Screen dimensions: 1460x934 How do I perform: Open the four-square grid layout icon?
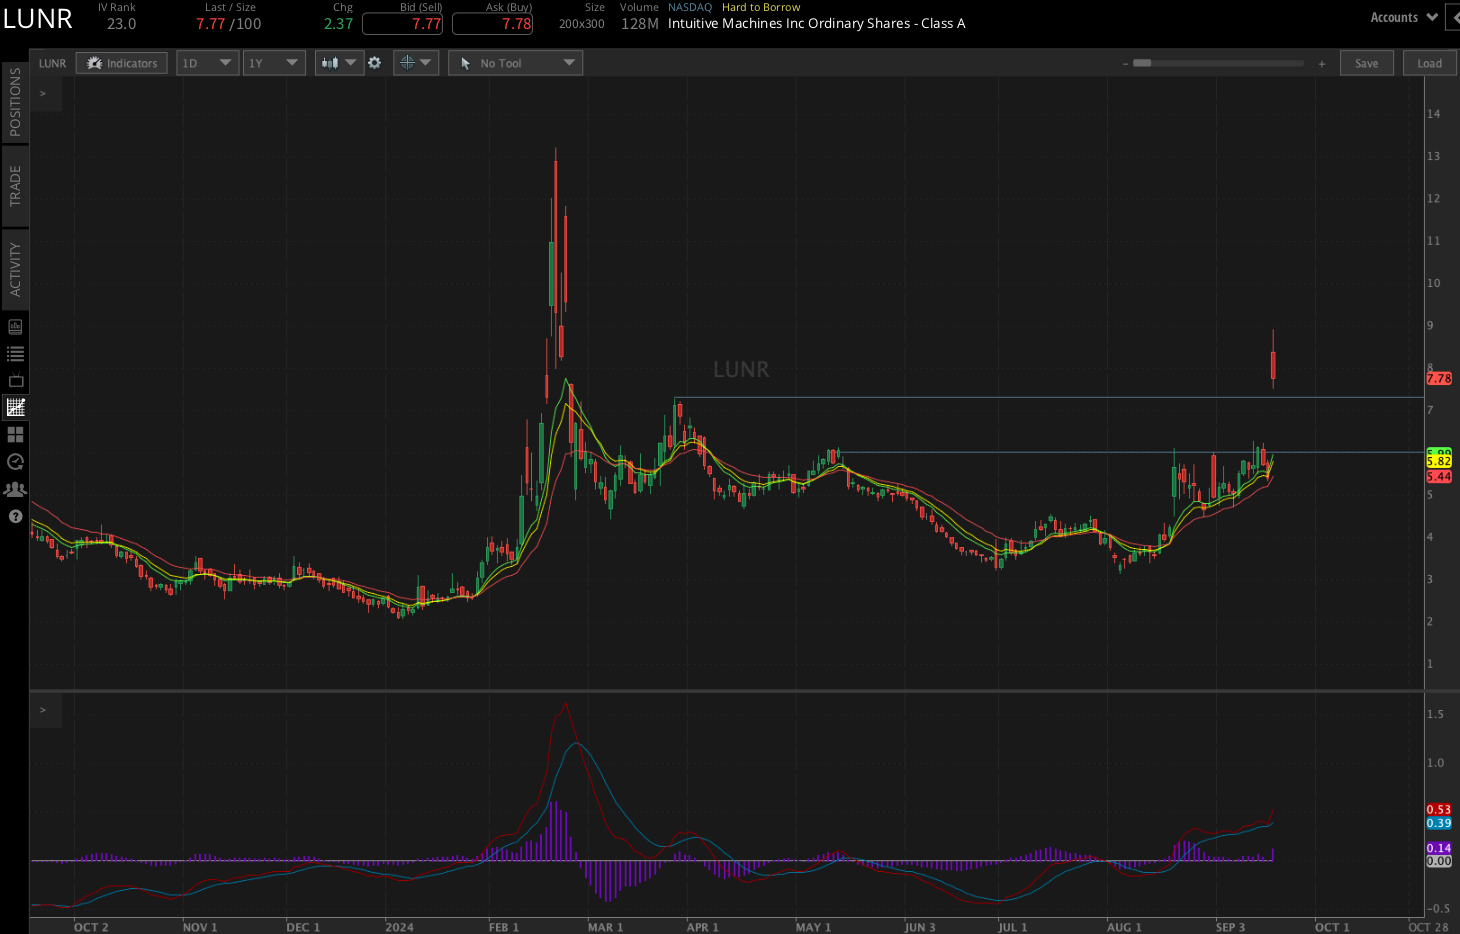click(15, 434)
